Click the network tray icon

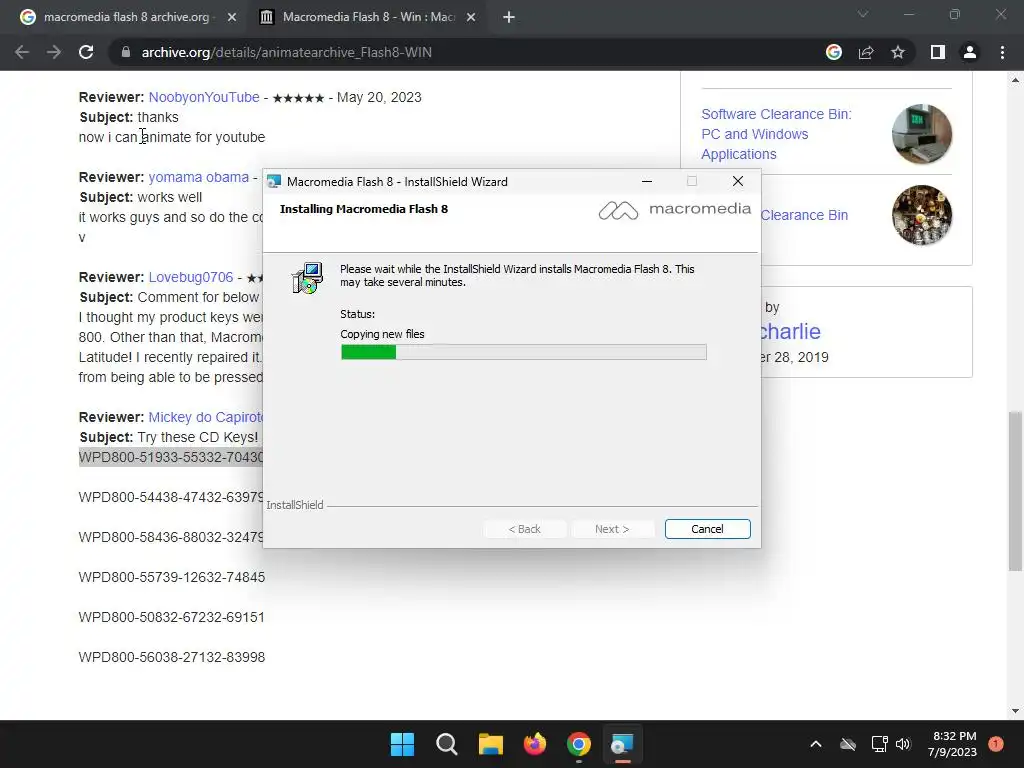879,744
